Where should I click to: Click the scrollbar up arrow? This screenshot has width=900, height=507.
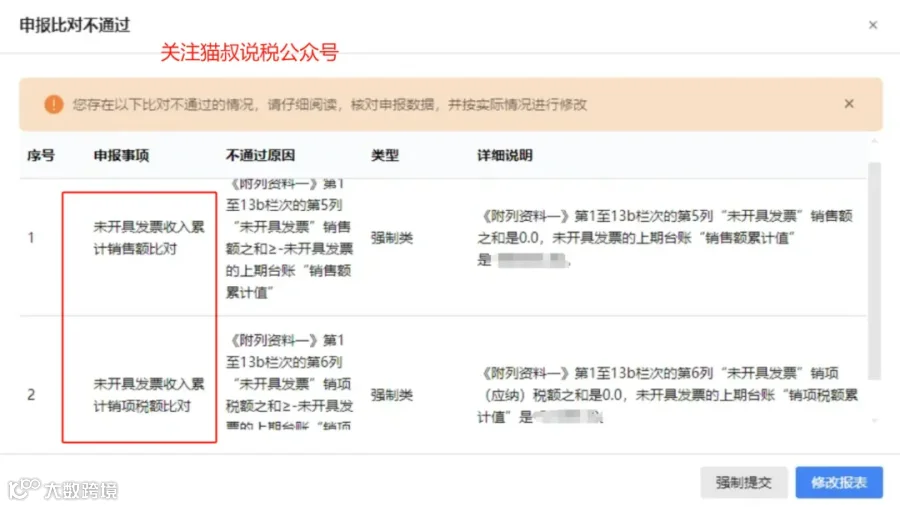click(875, 141)
